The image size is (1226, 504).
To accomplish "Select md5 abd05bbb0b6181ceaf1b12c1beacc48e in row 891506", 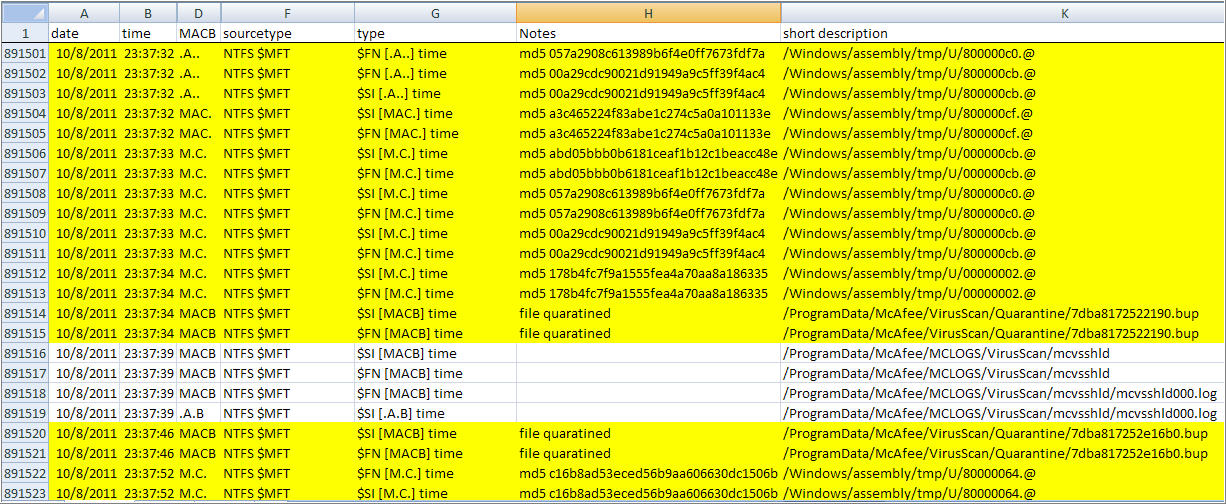I will pyautogui.click(x=648, y=153).
